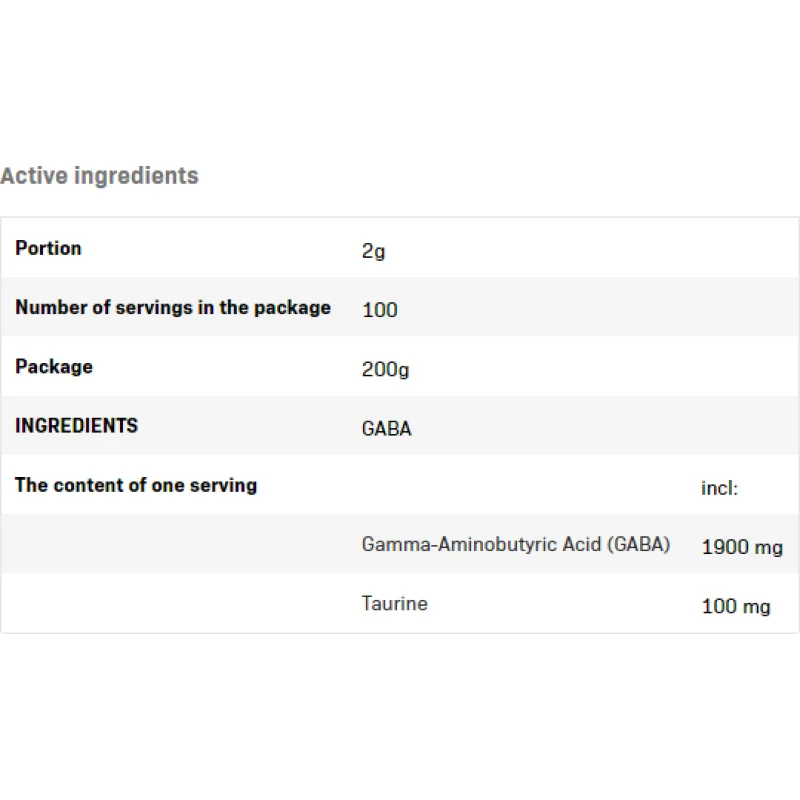Click the 100 mg Taurine amount
Viewport: 800px width, 800px height.
pyautogui.click(x=736, y=606)
